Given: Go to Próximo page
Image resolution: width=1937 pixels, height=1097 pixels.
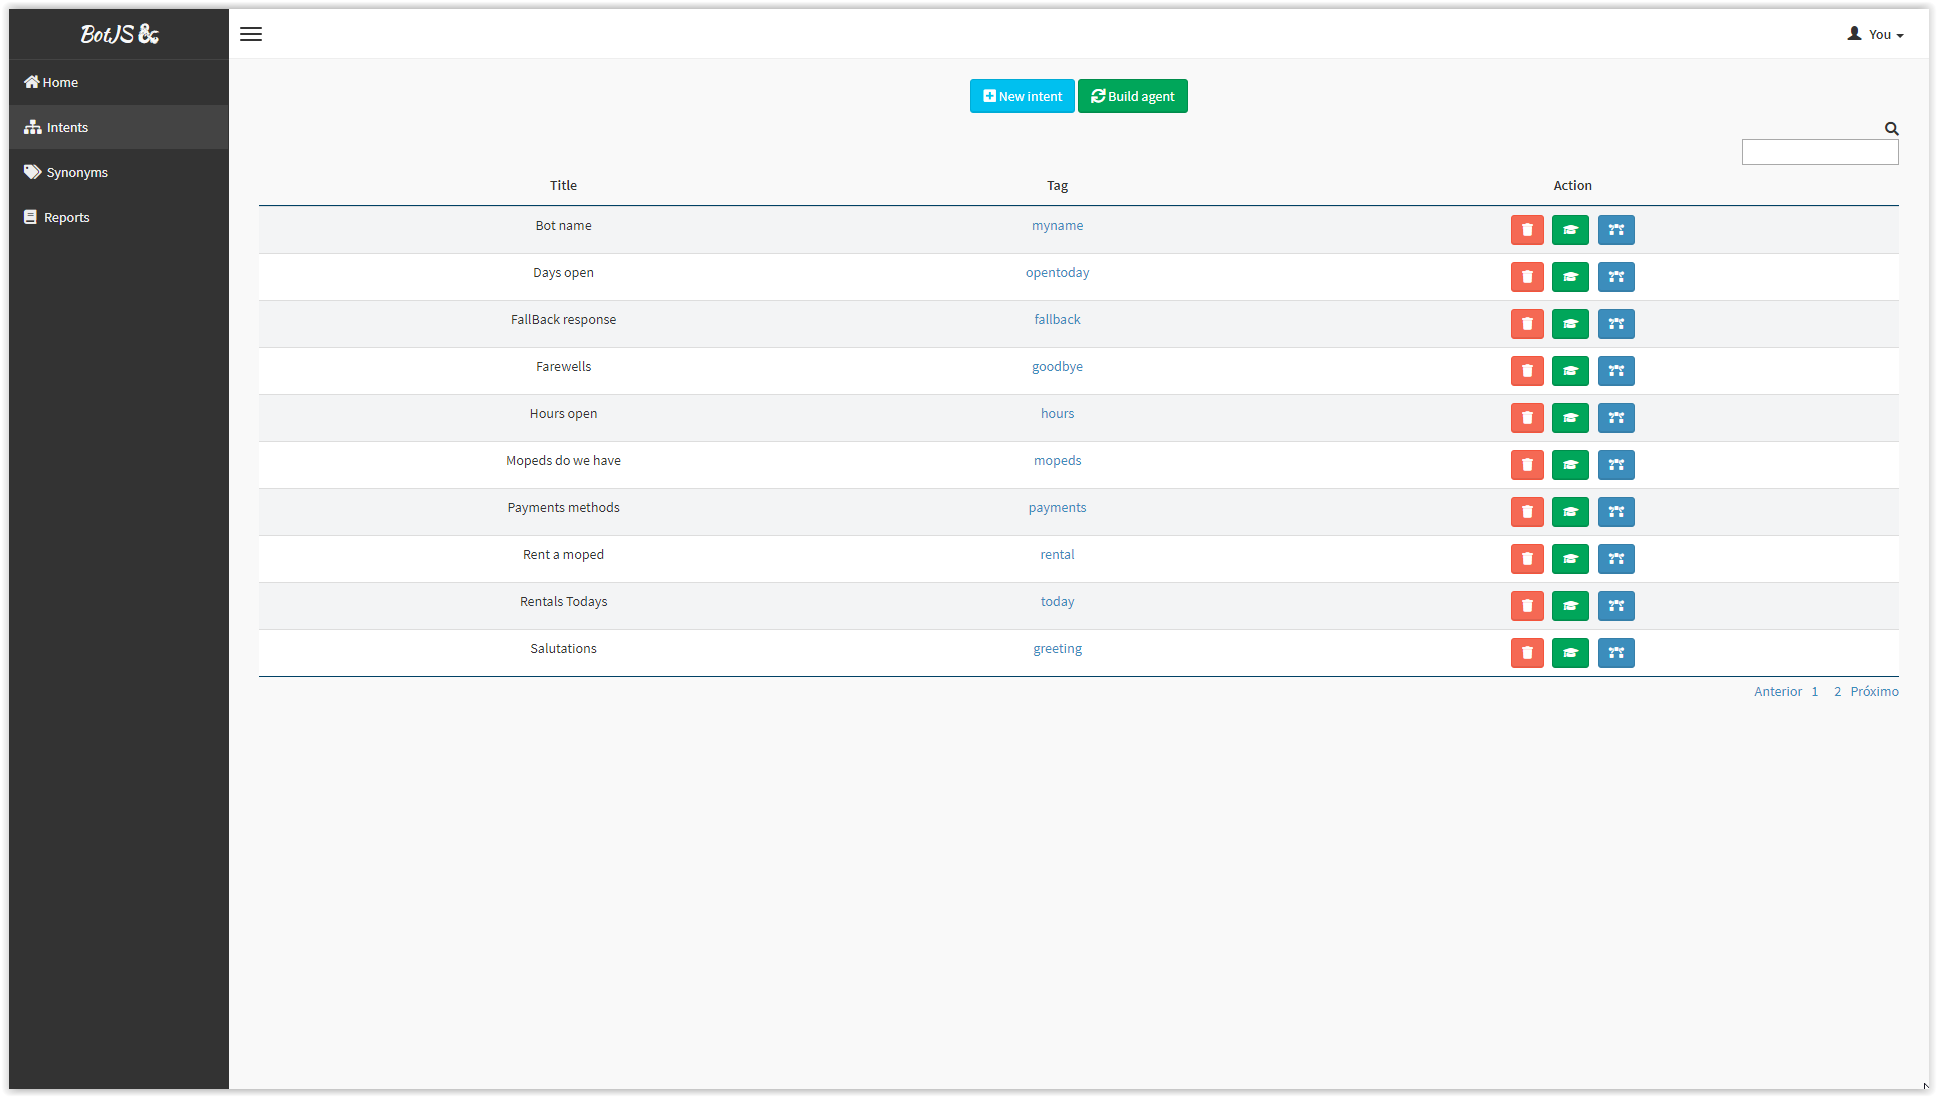Looking at the screenshot, I should (1874, 692).
